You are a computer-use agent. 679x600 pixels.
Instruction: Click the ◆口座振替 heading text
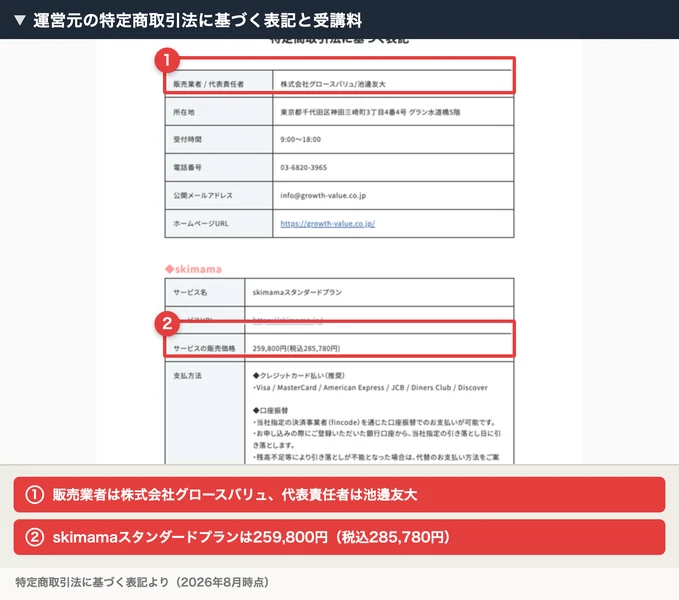[271, 410]
